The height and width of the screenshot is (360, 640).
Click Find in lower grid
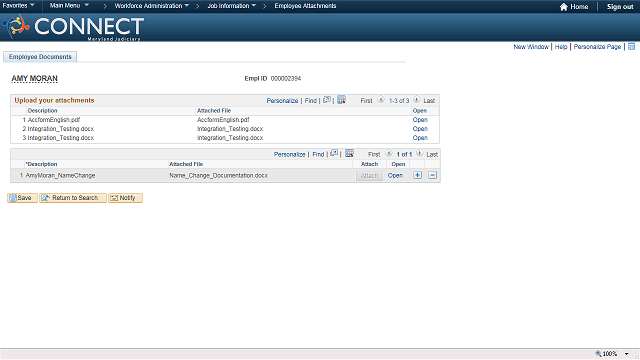[x=318, y=154]
